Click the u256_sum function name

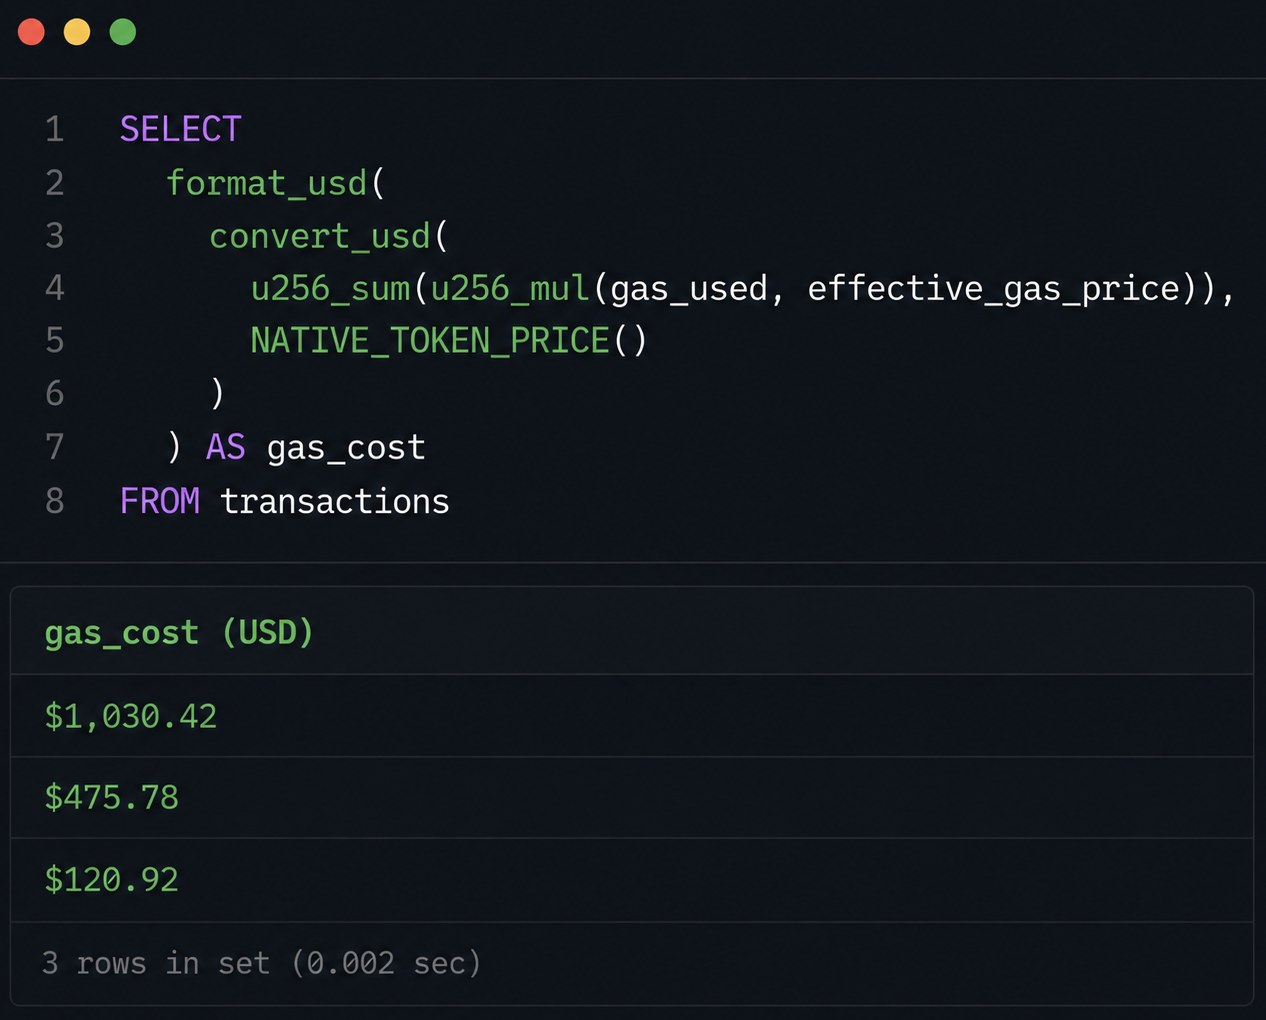[330, 289]
